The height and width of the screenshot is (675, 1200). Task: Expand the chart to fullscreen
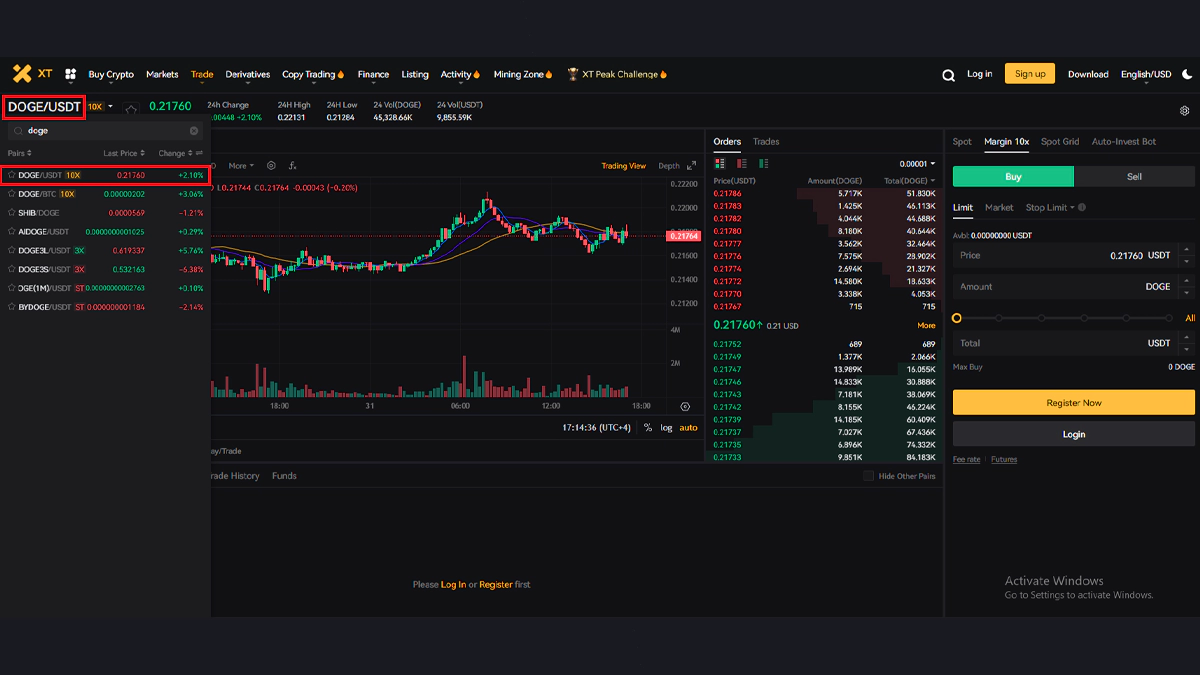691,166
